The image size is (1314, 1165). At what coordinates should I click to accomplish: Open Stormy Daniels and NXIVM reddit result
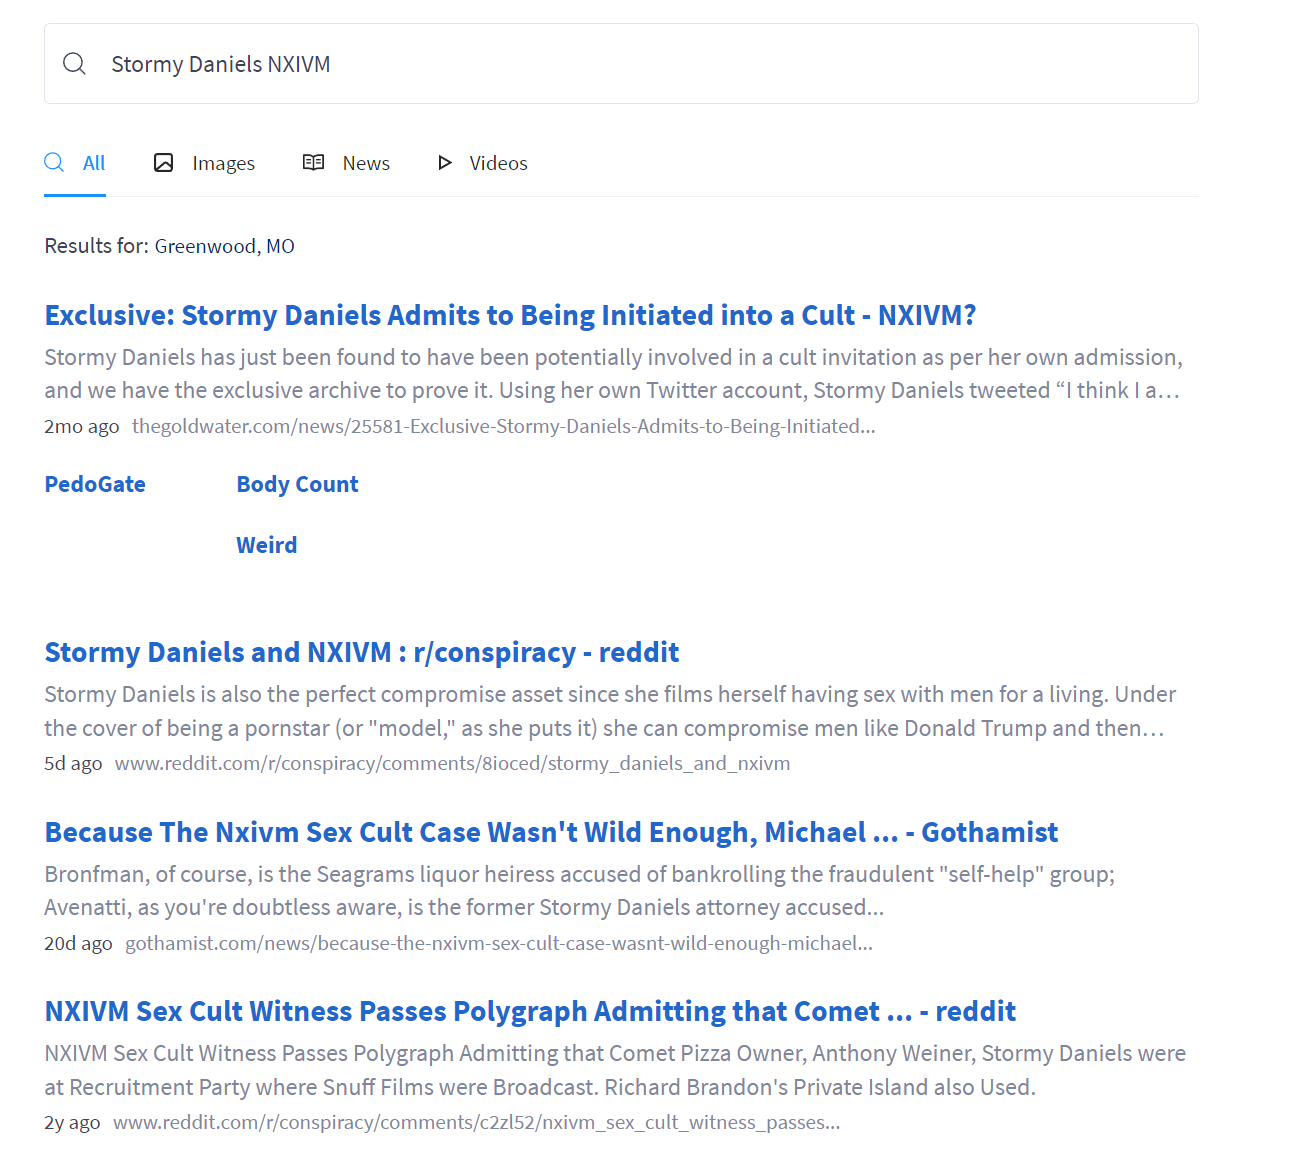point(362,652)
